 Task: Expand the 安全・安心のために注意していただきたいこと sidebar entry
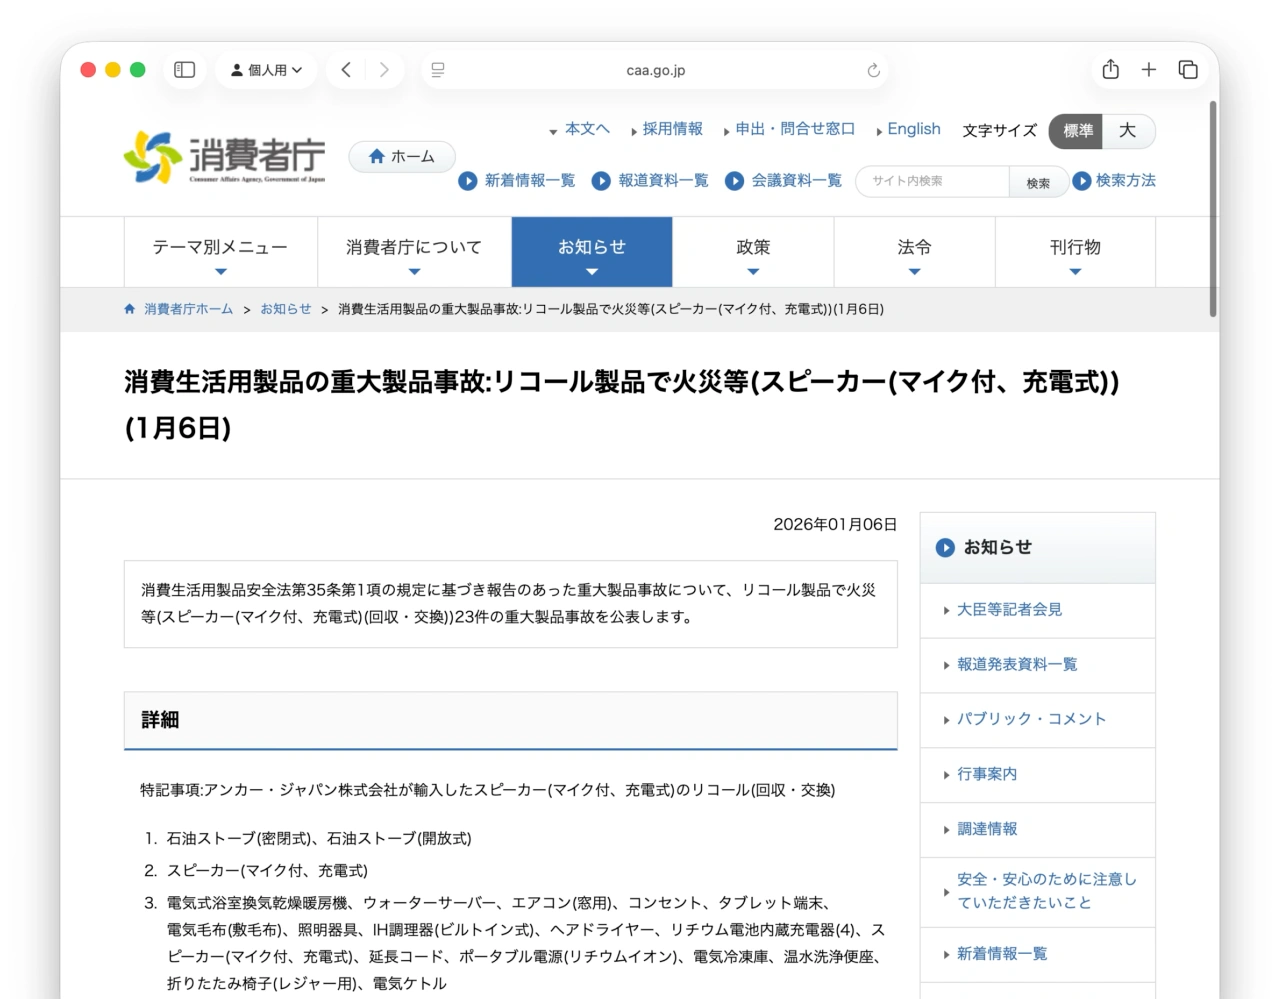[1046, 891]
